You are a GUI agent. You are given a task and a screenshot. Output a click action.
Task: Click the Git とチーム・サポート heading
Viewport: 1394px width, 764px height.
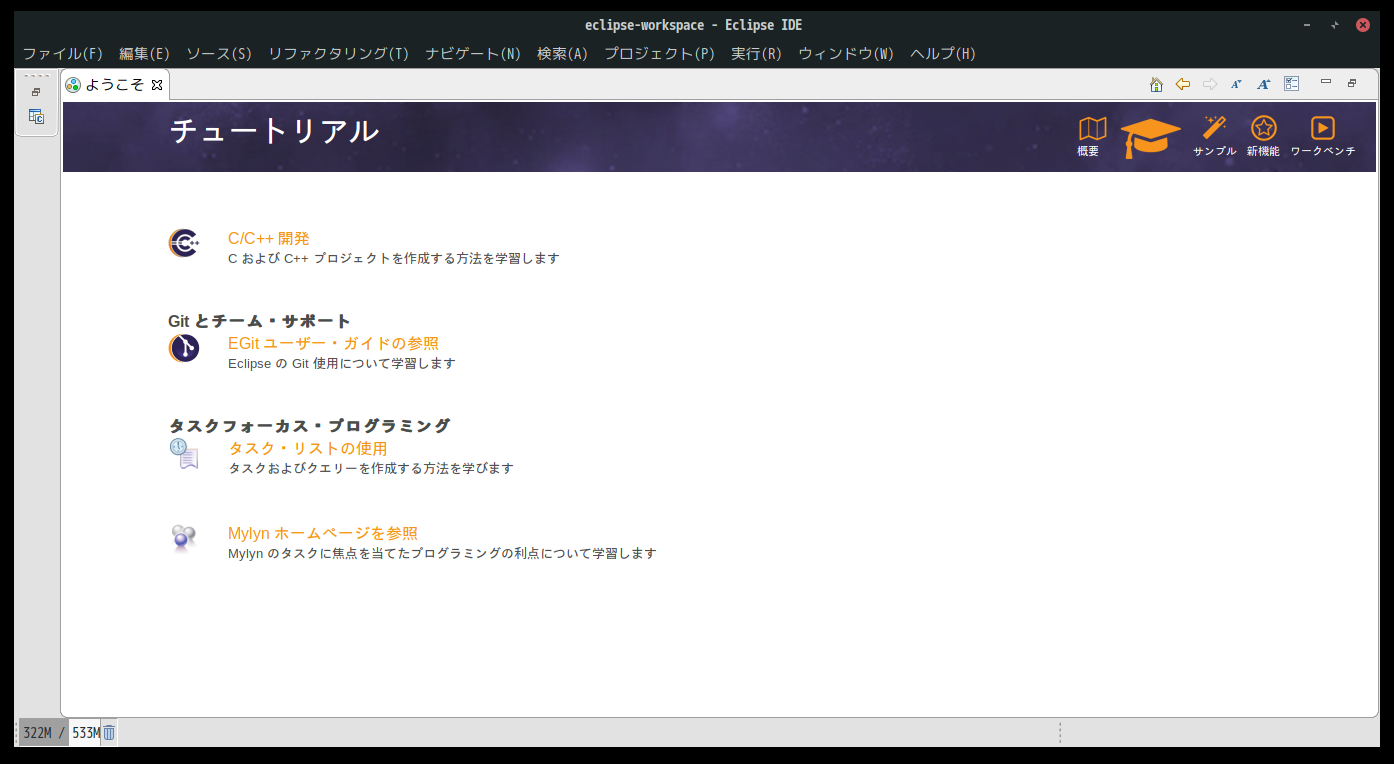260,321
